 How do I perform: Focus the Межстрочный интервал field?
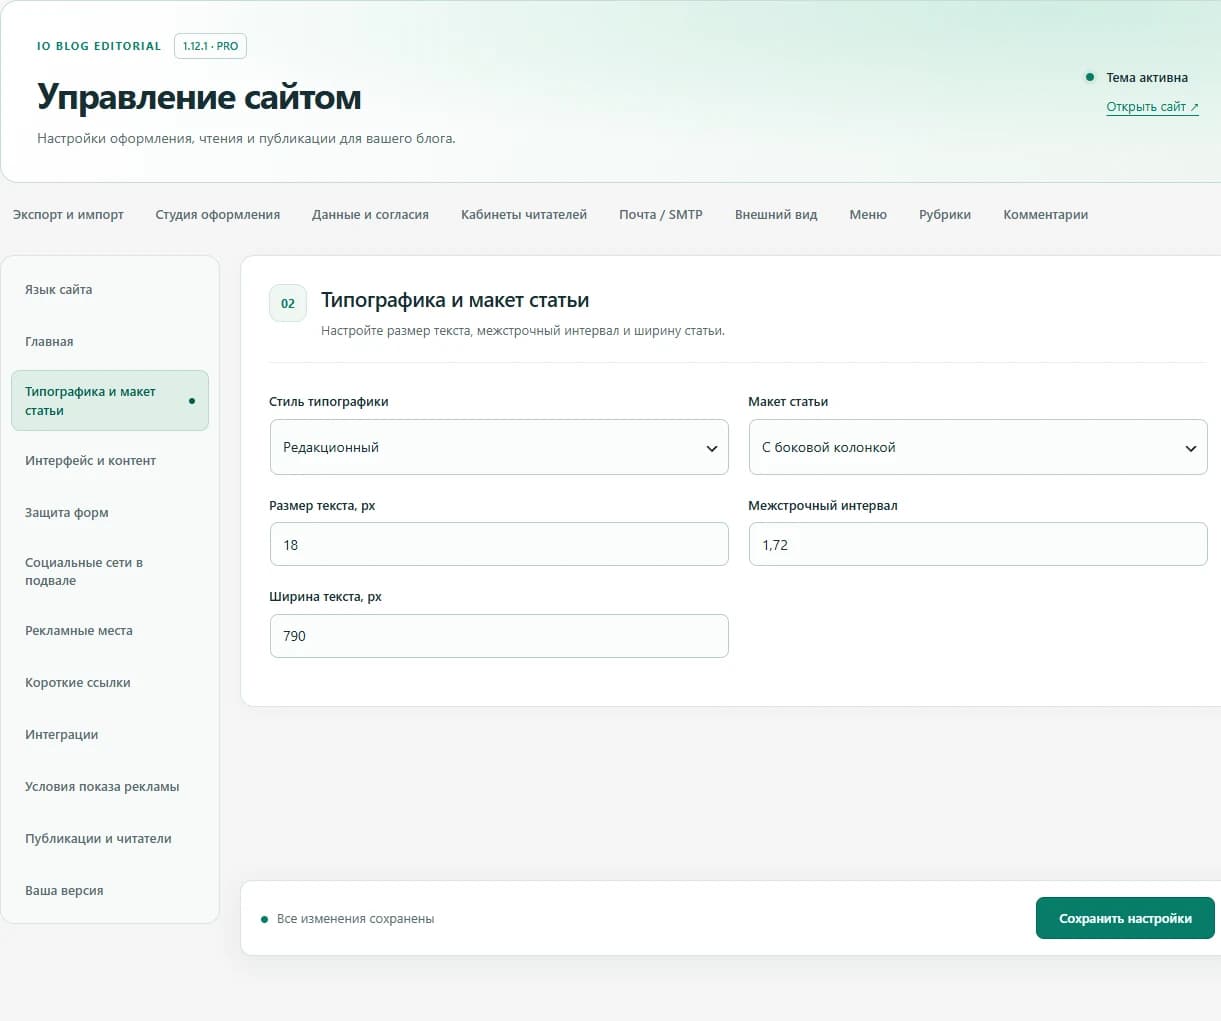(978, 545)
